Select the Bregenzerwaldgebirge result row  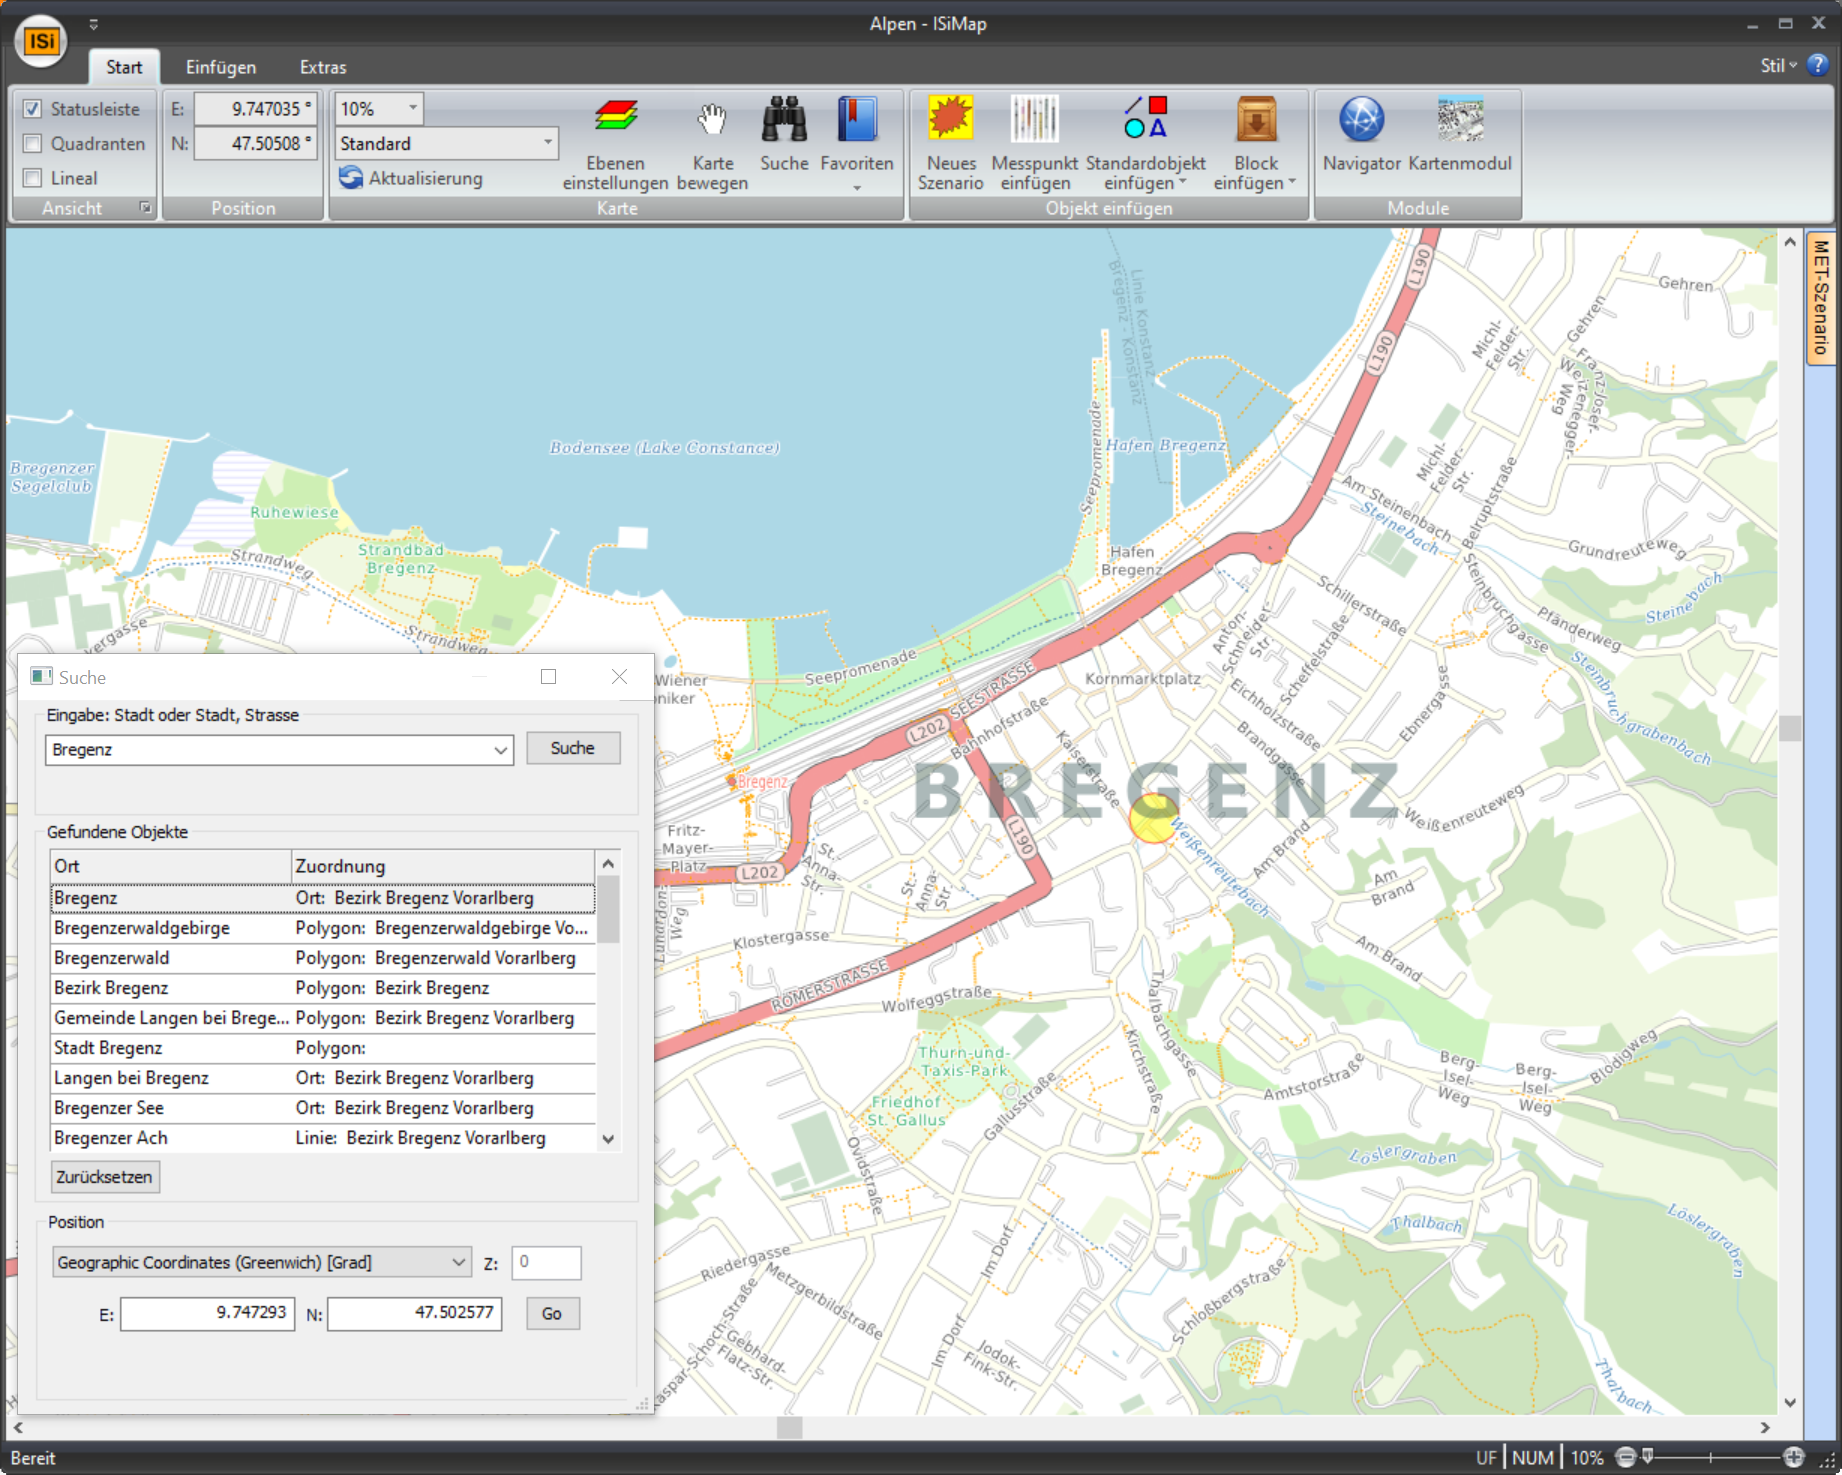(323, 928)
